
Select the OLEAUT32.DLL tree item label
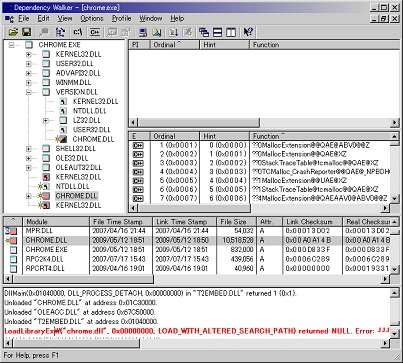tap(78, 167)
